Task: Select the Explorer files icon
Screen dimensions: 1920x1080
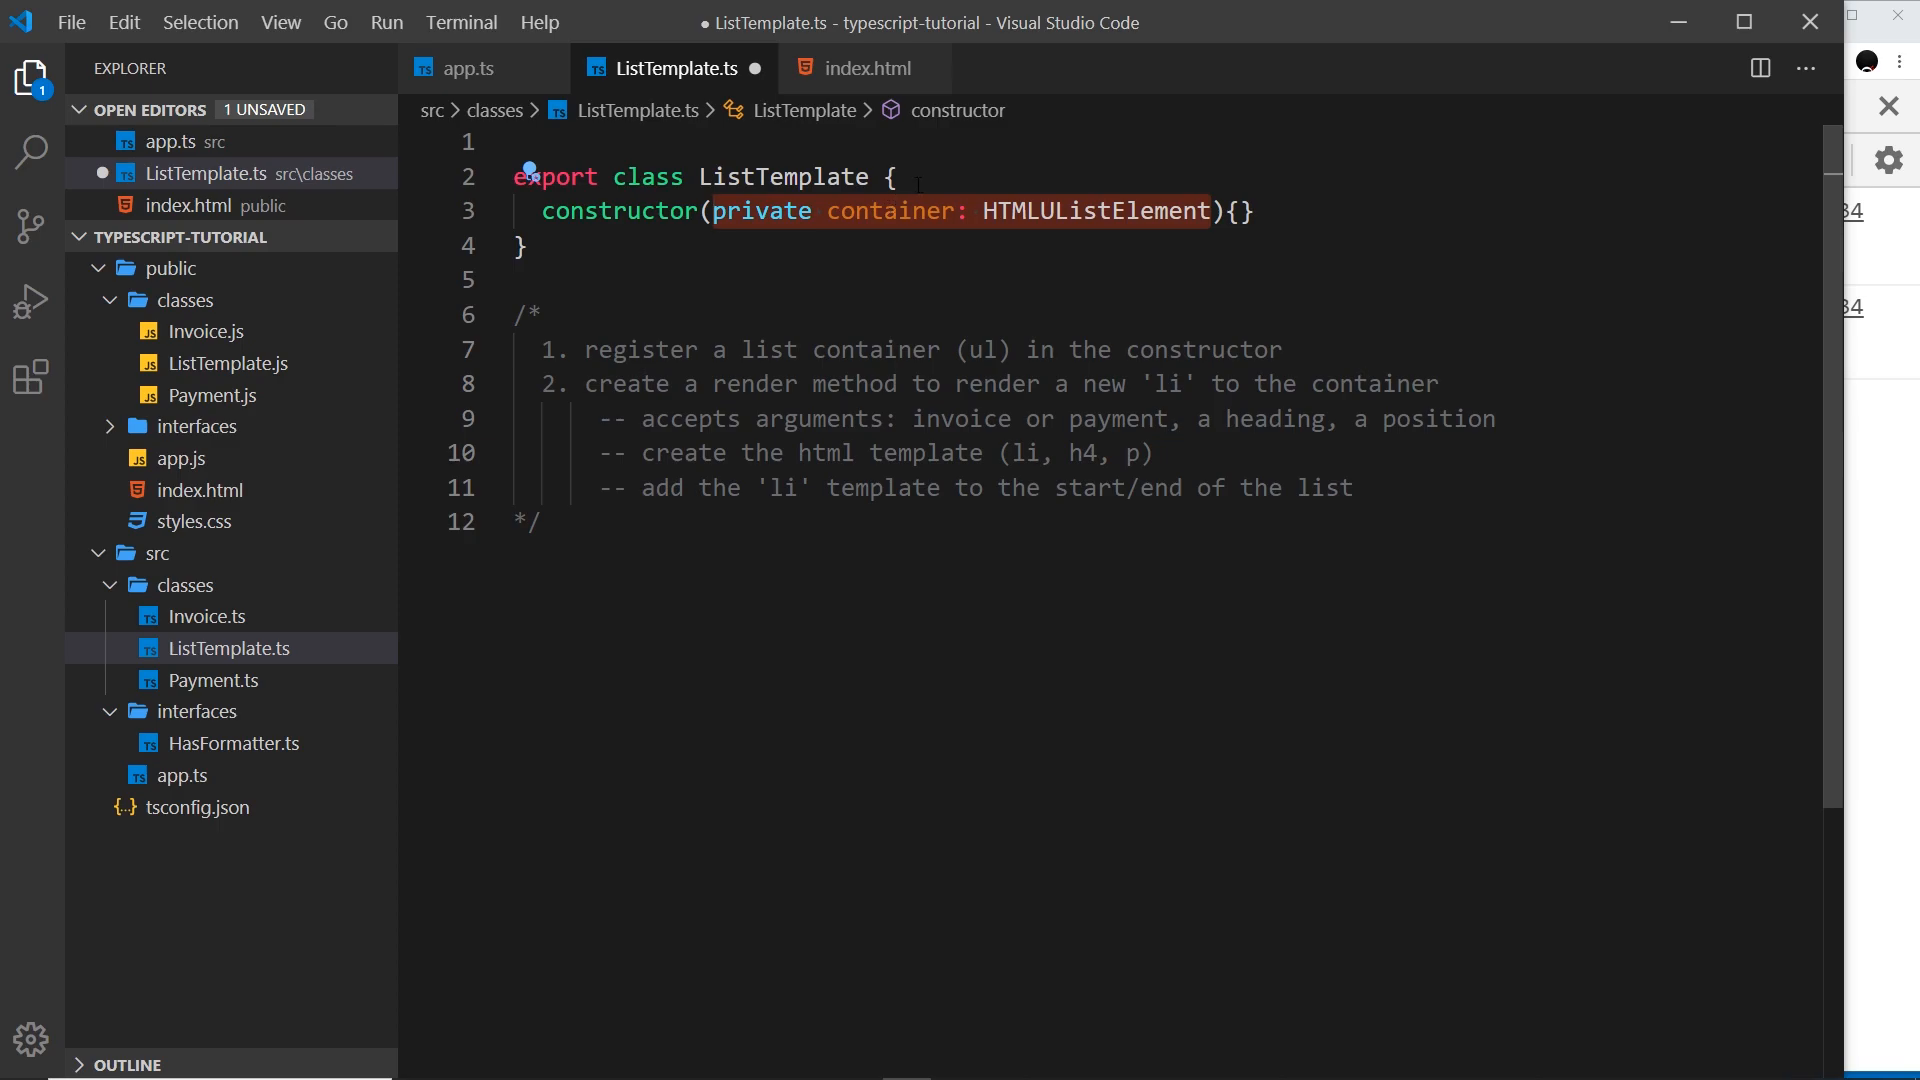Action: [32, 78]
